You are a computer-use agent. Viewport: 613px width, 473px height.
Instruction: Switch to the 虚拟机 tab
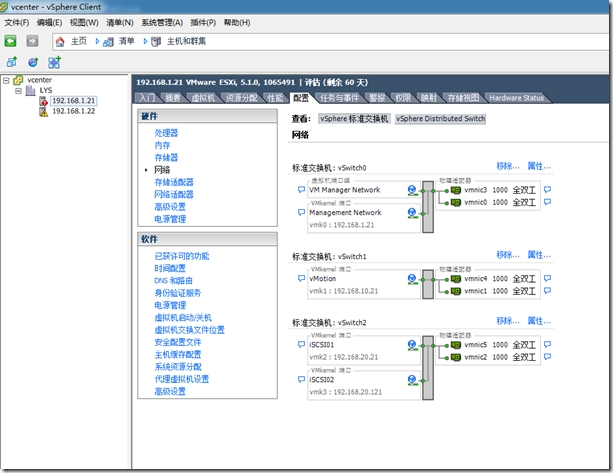coord(203,98)
